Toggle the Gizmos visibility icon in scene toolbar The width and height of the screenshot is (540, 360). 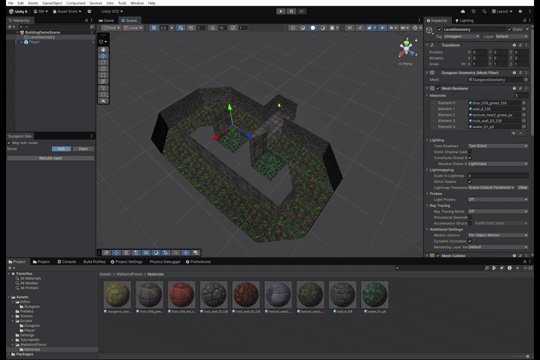pos(416,28)
